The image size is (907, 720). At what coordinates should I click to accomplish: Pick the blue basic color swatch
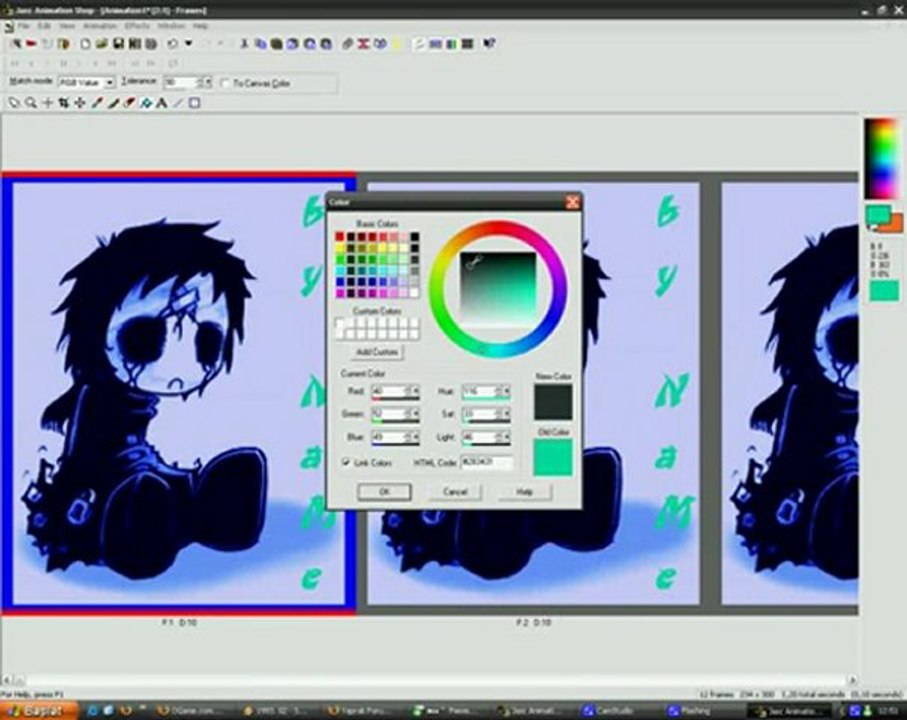coord(340,282)
